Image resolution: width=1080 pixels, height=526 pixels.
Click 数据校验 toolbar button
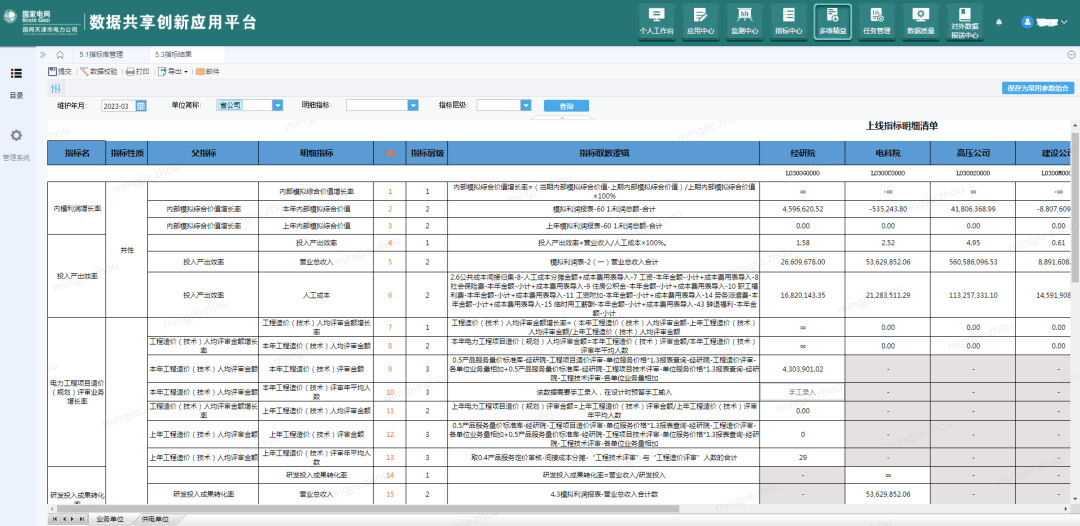point(99,71)
